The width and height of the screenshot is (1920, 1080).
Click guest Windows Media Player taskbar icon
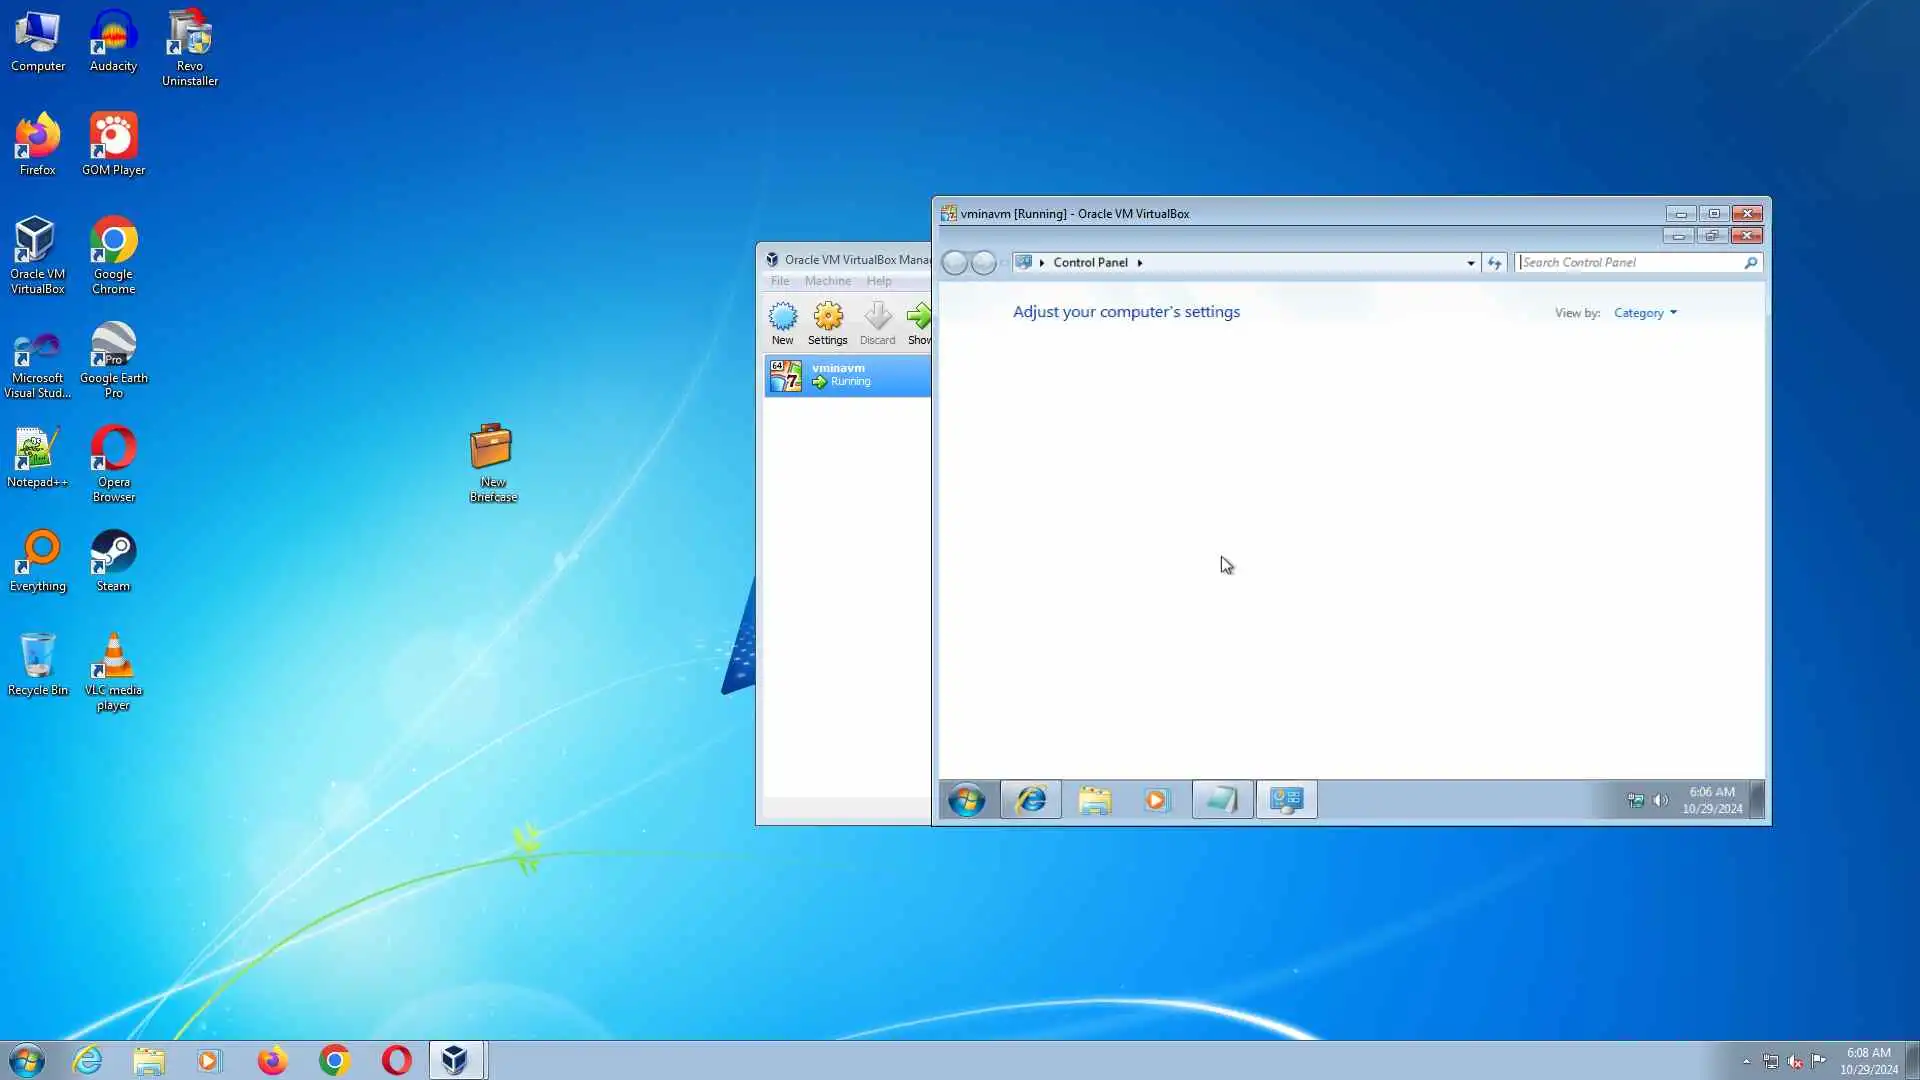1157,800
